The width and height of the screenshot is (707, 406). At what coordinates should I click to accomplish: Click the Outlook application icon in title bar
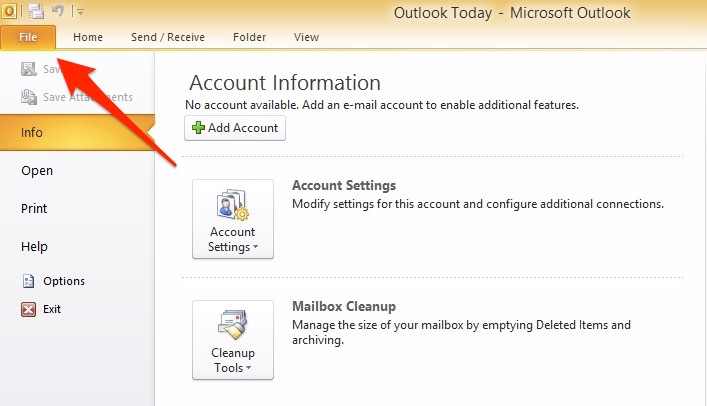[x=9, y=10]
